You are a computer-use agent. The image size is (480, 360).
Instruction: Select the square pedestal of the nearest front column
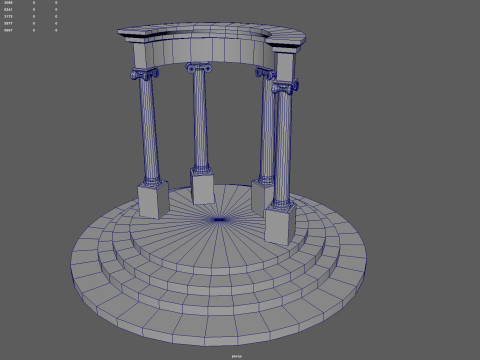[x=280, y=223]
